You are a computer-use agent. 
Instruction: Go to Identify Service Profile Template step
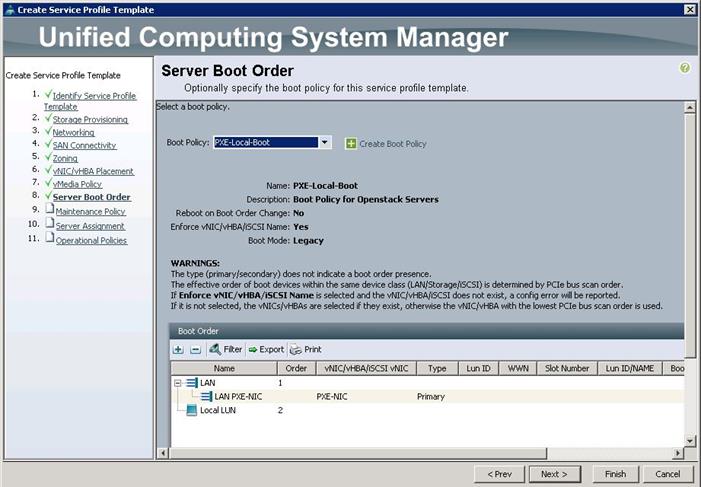(90, 101)
